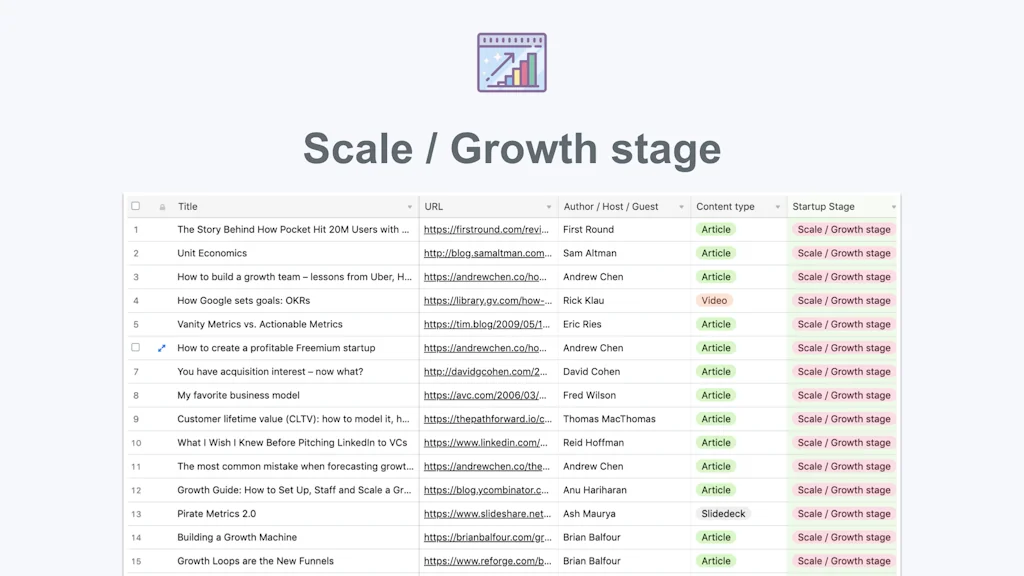
Task: Follow Sam Altman's blog URL link
Action: [x=483, y=253]
